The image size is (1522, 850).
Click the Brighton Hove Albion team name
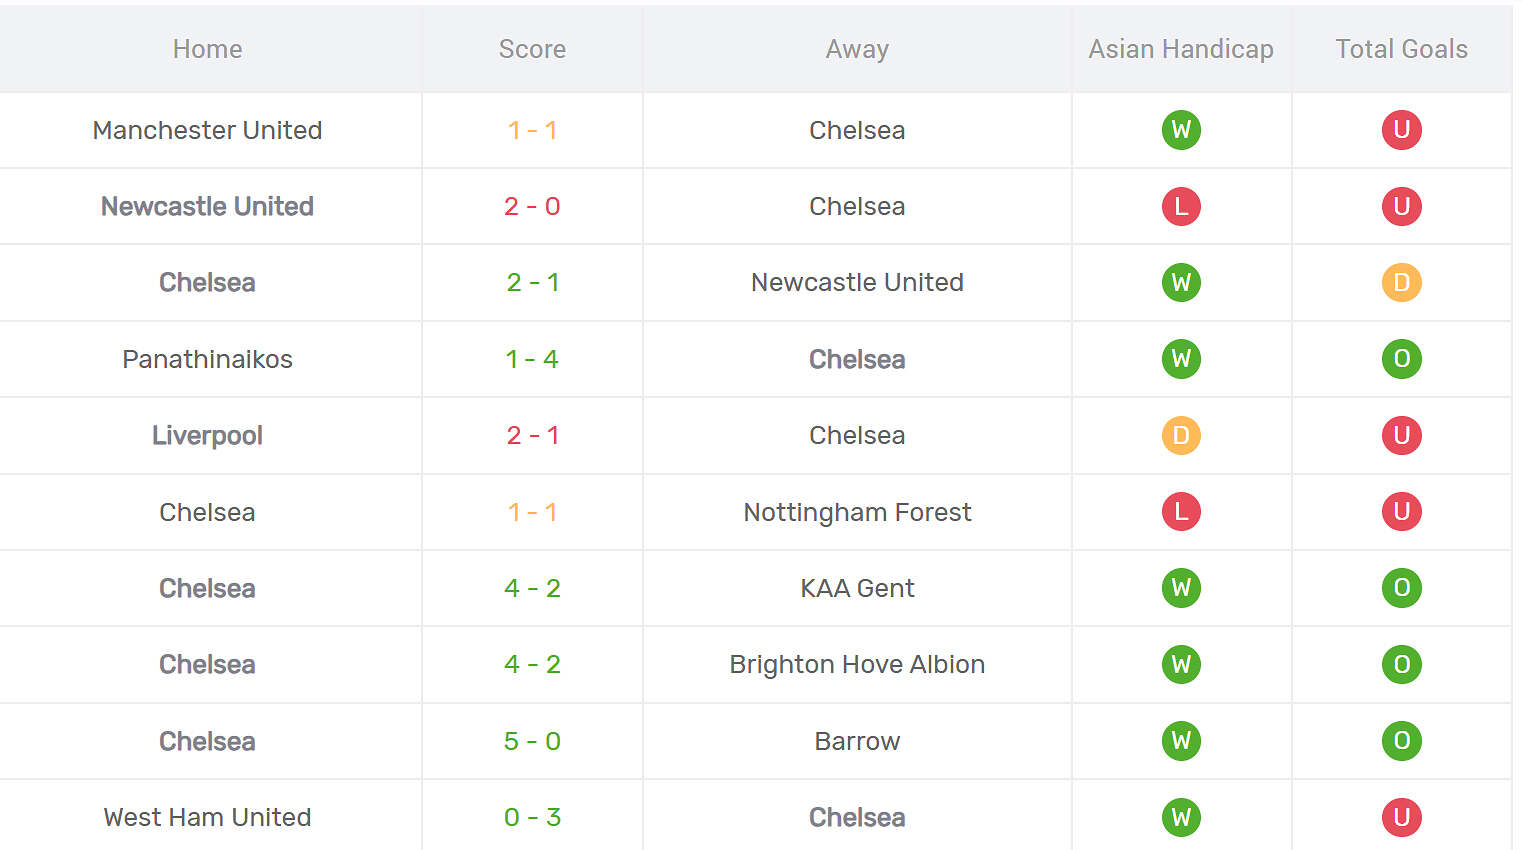tap(857, 665)
